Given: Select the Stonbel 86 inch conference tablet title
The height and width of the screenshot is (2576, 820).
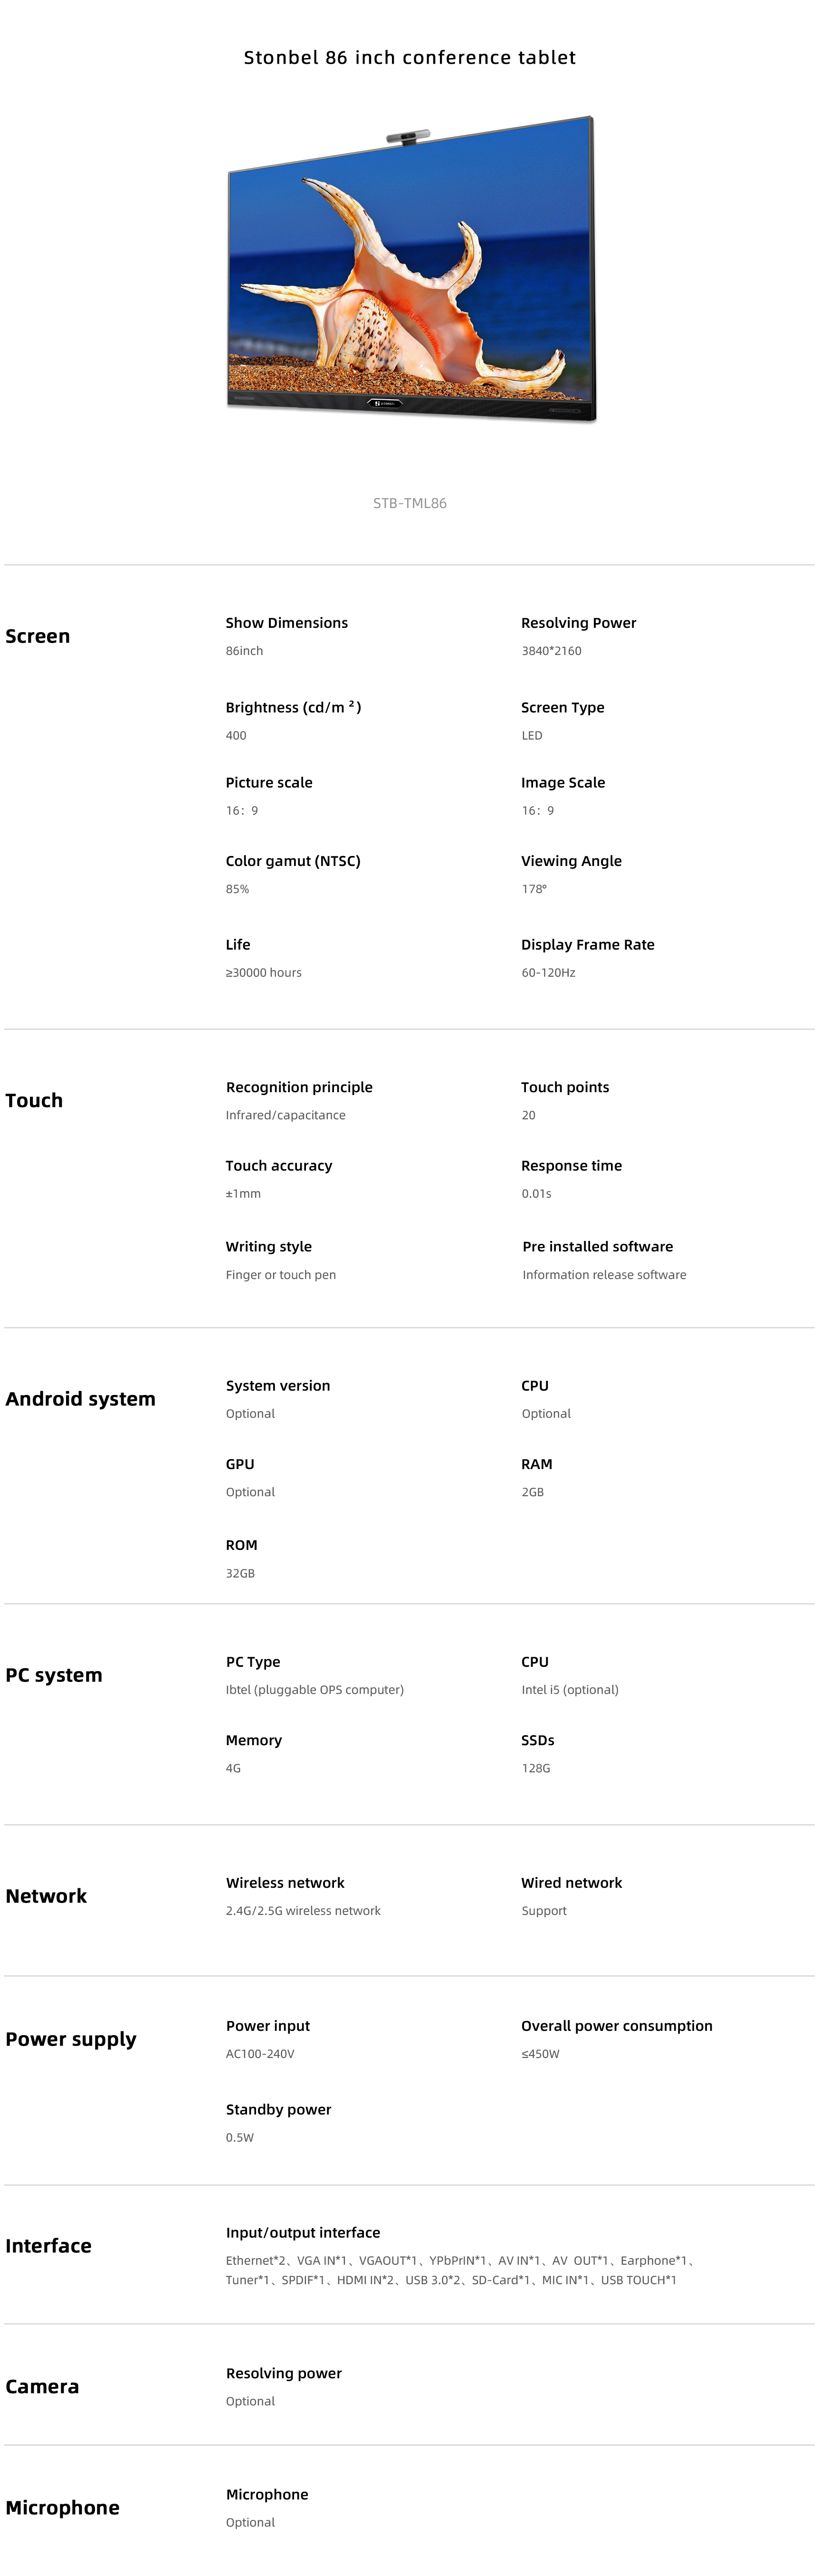Looking at the screenshot, I should pos(410,58).
